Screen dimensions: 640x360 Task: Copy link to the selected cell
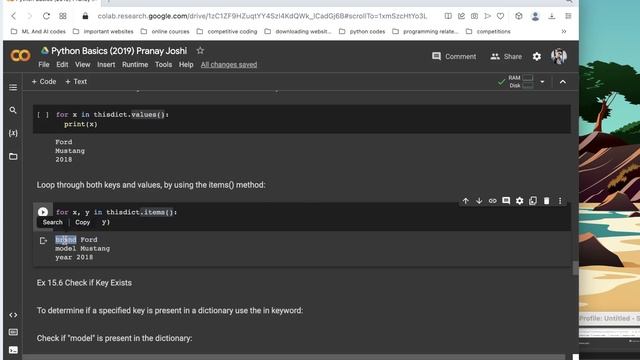(493, 201)
